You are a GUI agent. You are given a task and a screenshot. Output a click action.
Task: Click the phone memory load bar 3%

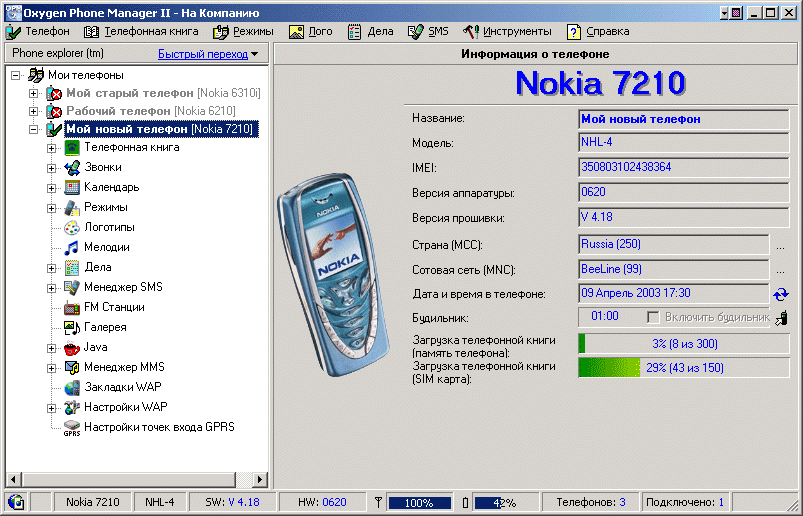click(x=684, y=343)
